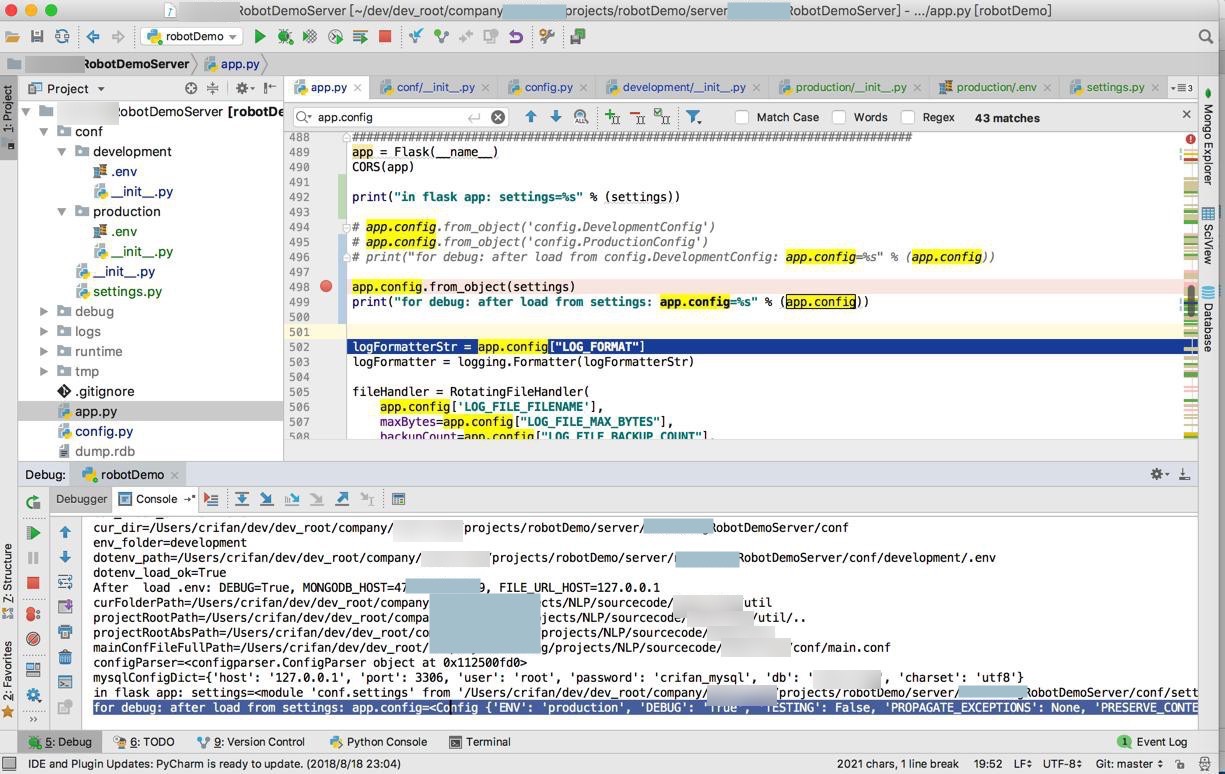Rerun robotDemo in the debug panel
The image size is (1225, 774).
click(33, 502)
